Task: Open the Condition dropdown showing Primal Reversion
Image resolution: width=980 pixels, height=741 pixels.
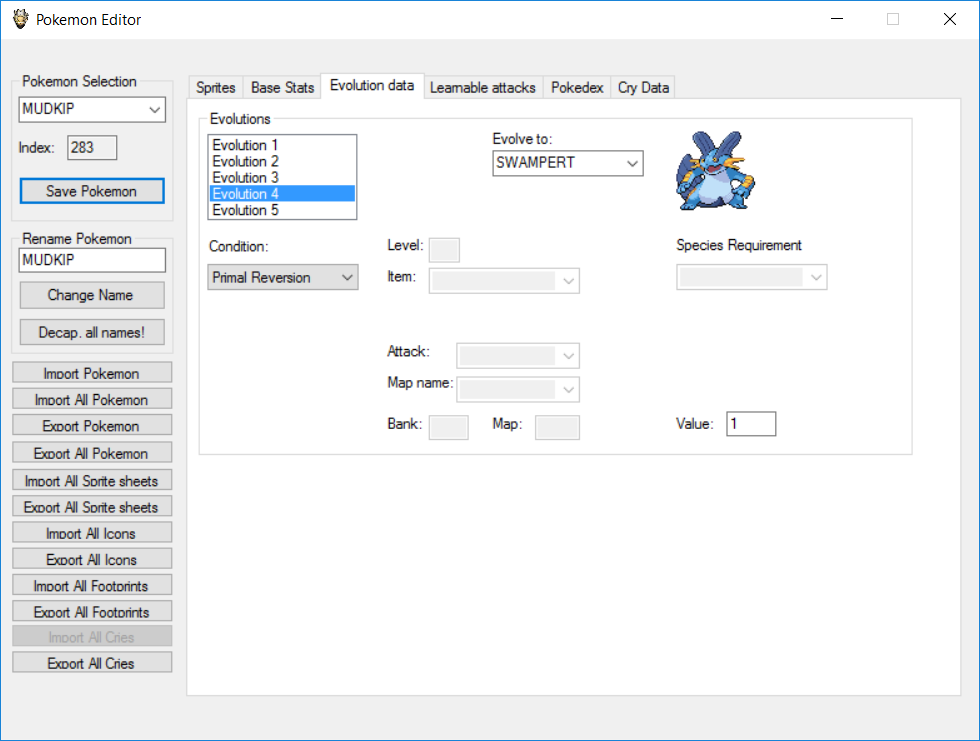Action: point(282,277)
